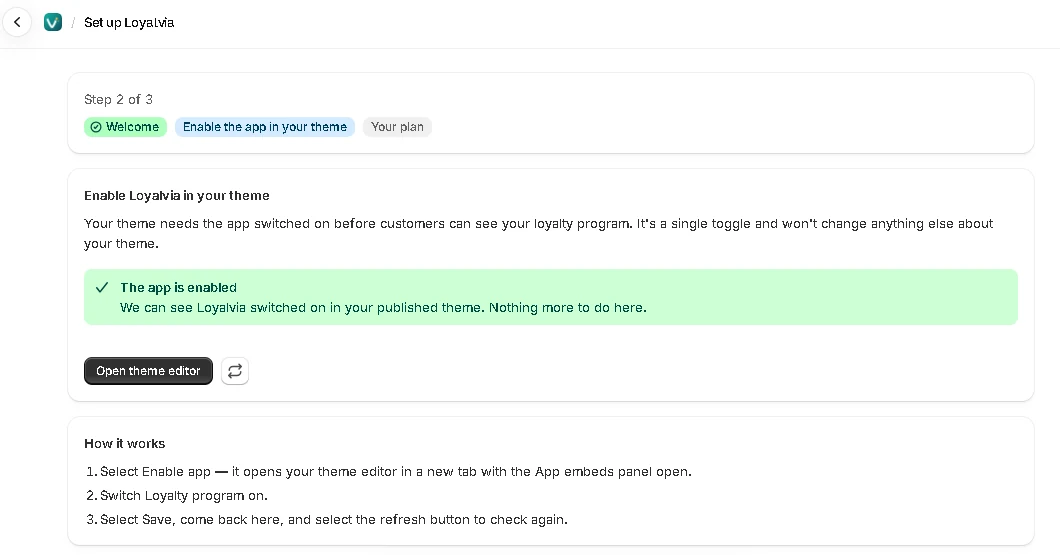
Task: Click the How it works heading
Action: [124, 443]
